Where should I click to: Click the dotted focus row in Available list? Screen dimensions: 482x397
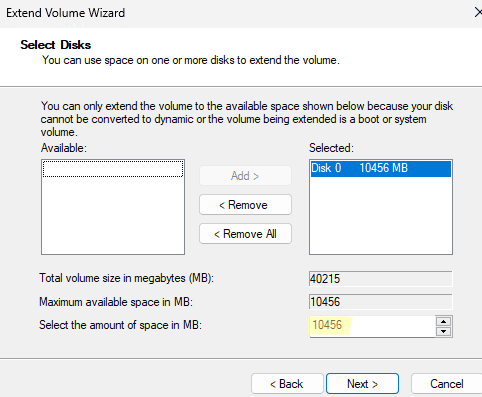113,169
